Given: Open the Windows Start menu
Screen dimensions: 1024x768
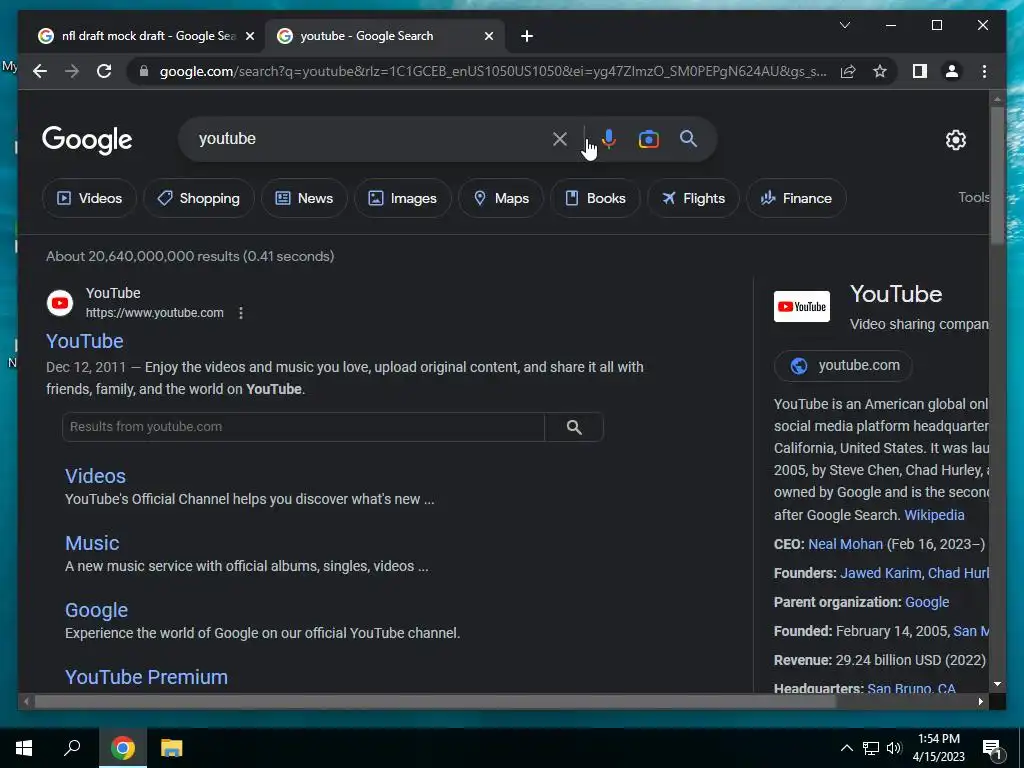Looking at the screenshot, I should (24, 748).
